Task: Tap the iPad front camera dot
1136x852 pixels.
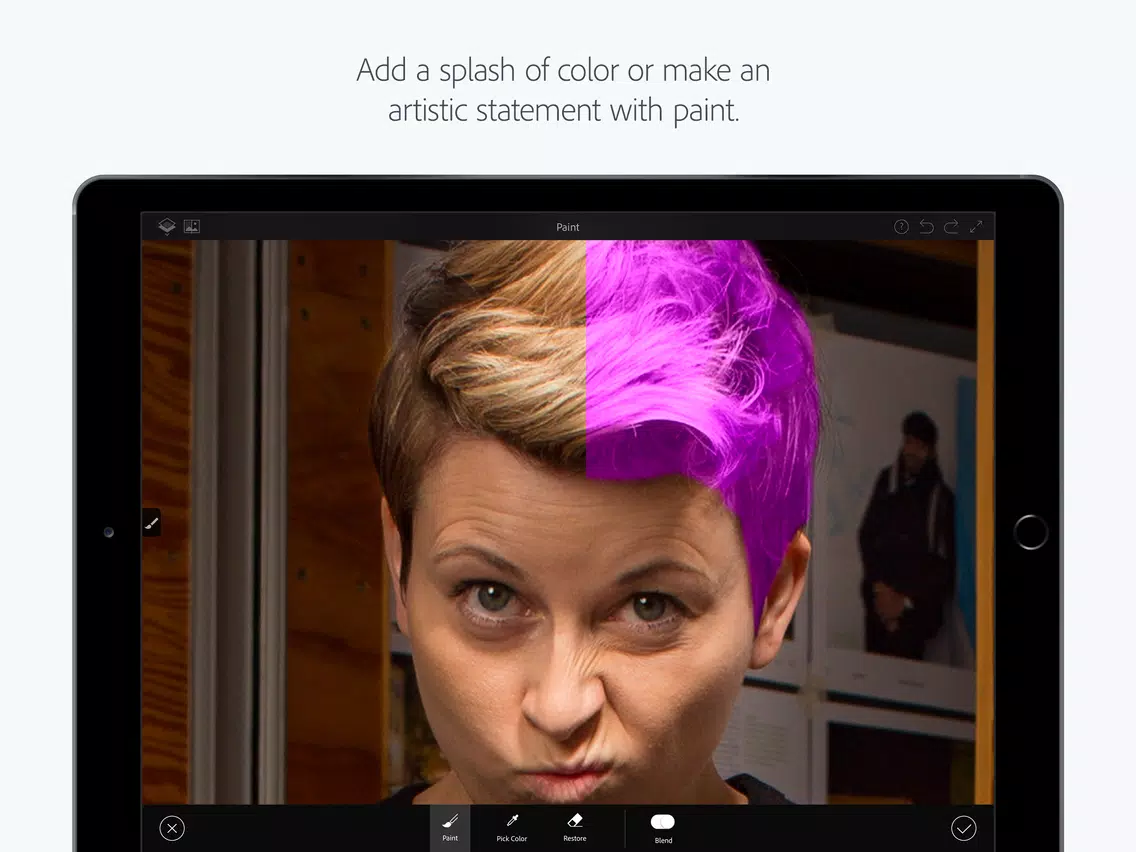Action: 108,532
